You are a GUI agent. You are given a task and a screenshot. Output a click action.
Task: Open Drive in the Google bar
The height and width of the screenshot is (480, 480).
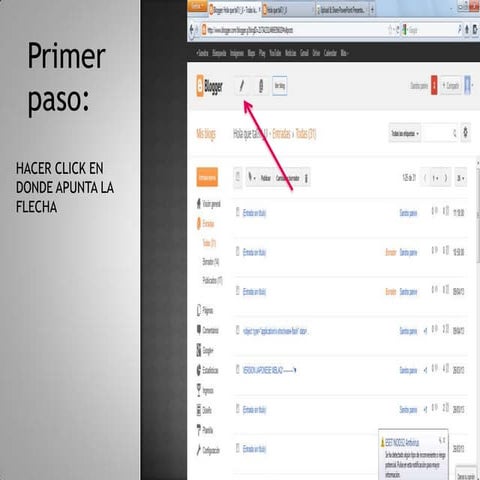[x=316, y=53]
